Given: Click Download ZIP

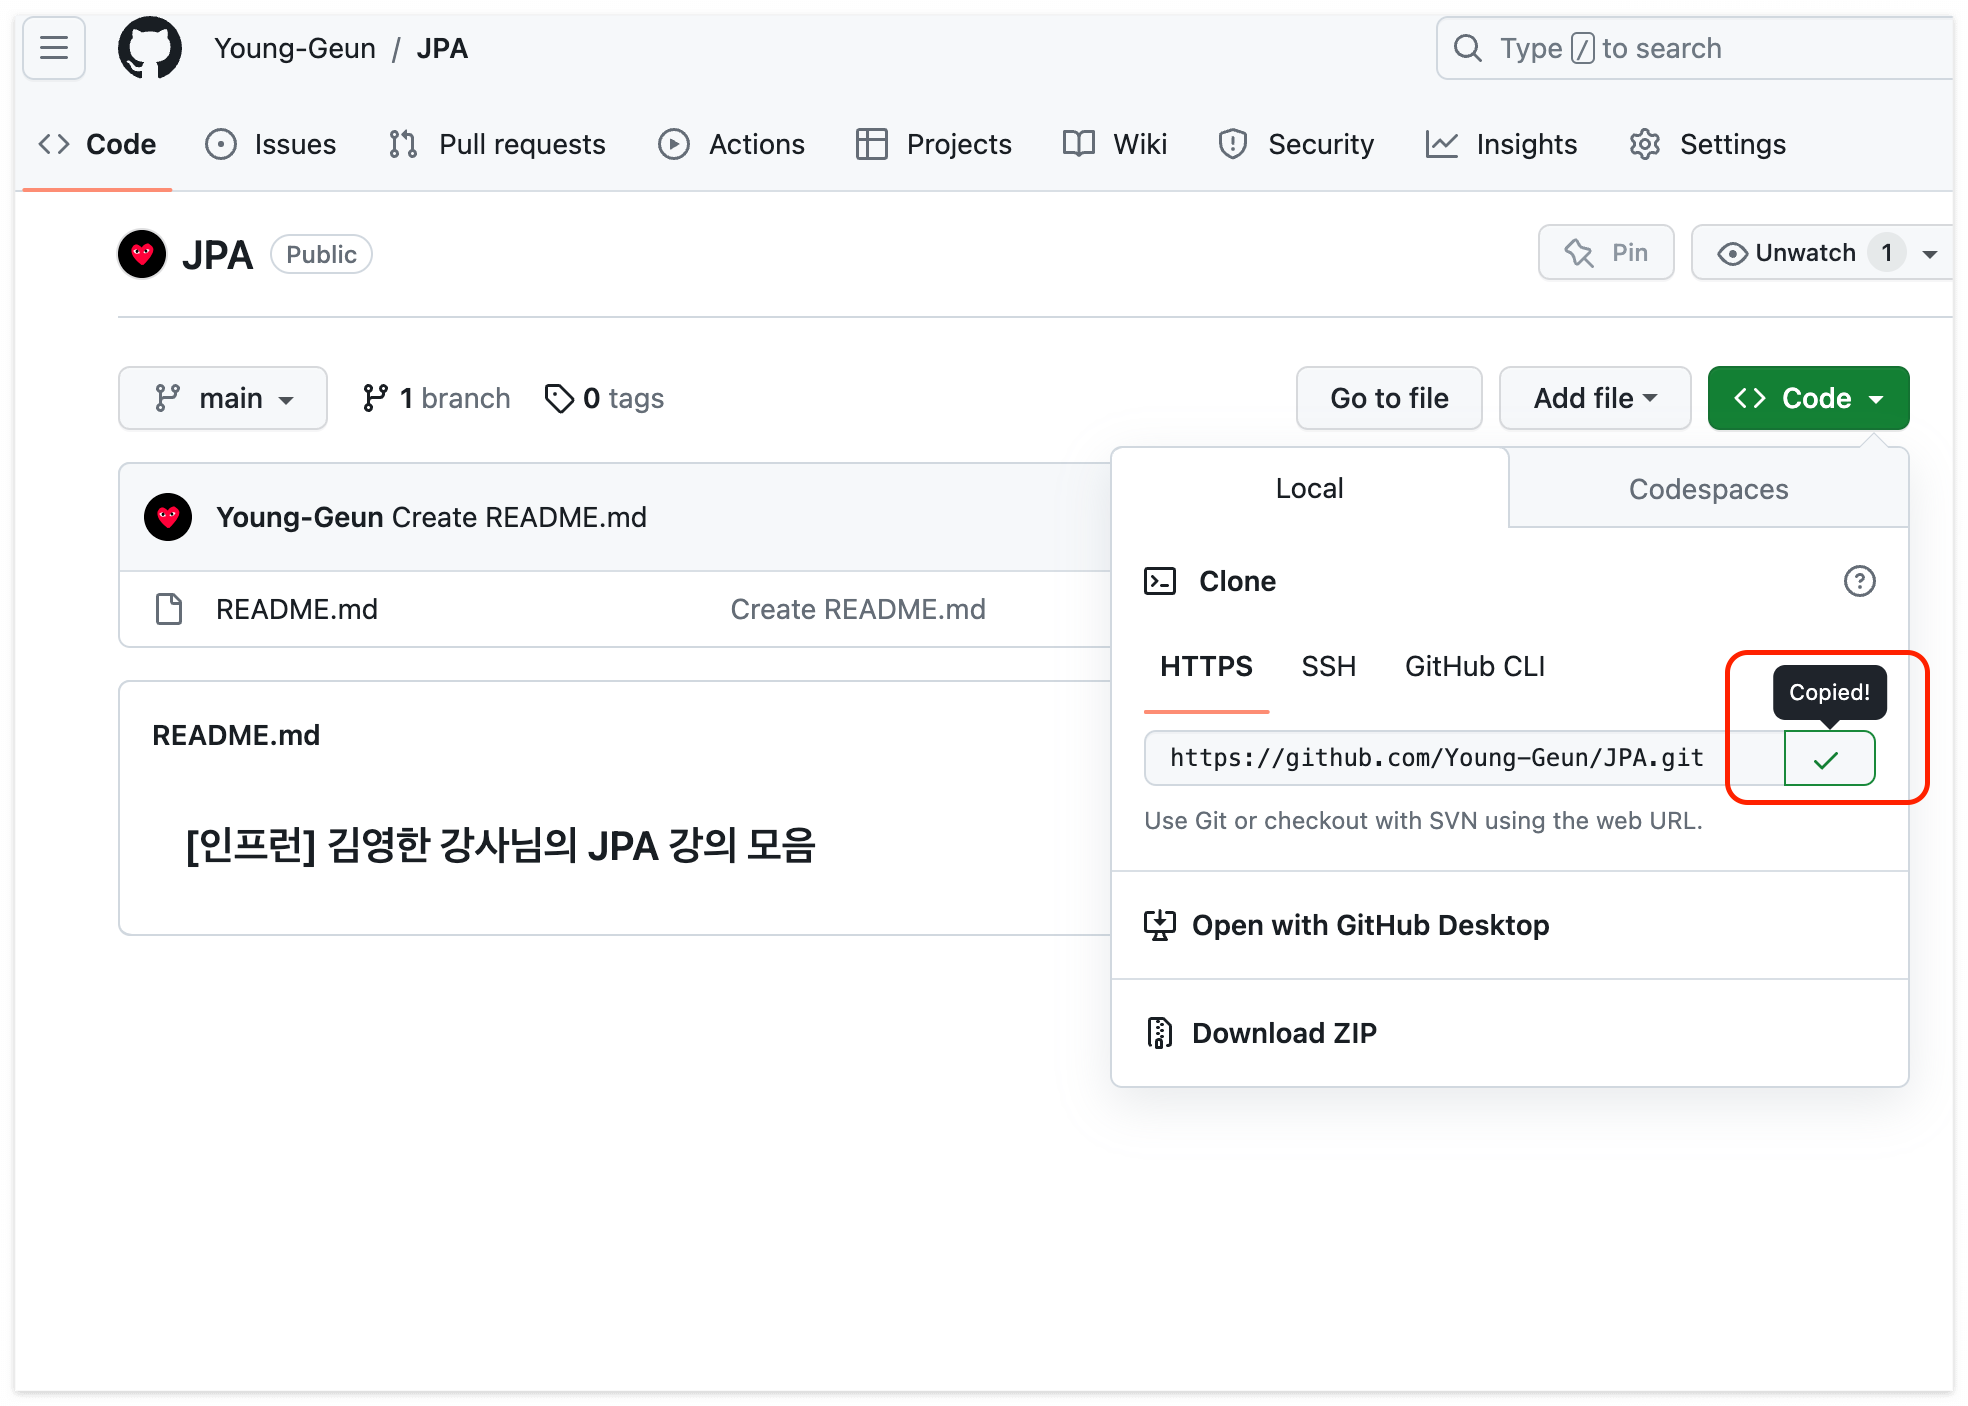Looking at the screenshot, I should [1284, 1033].
